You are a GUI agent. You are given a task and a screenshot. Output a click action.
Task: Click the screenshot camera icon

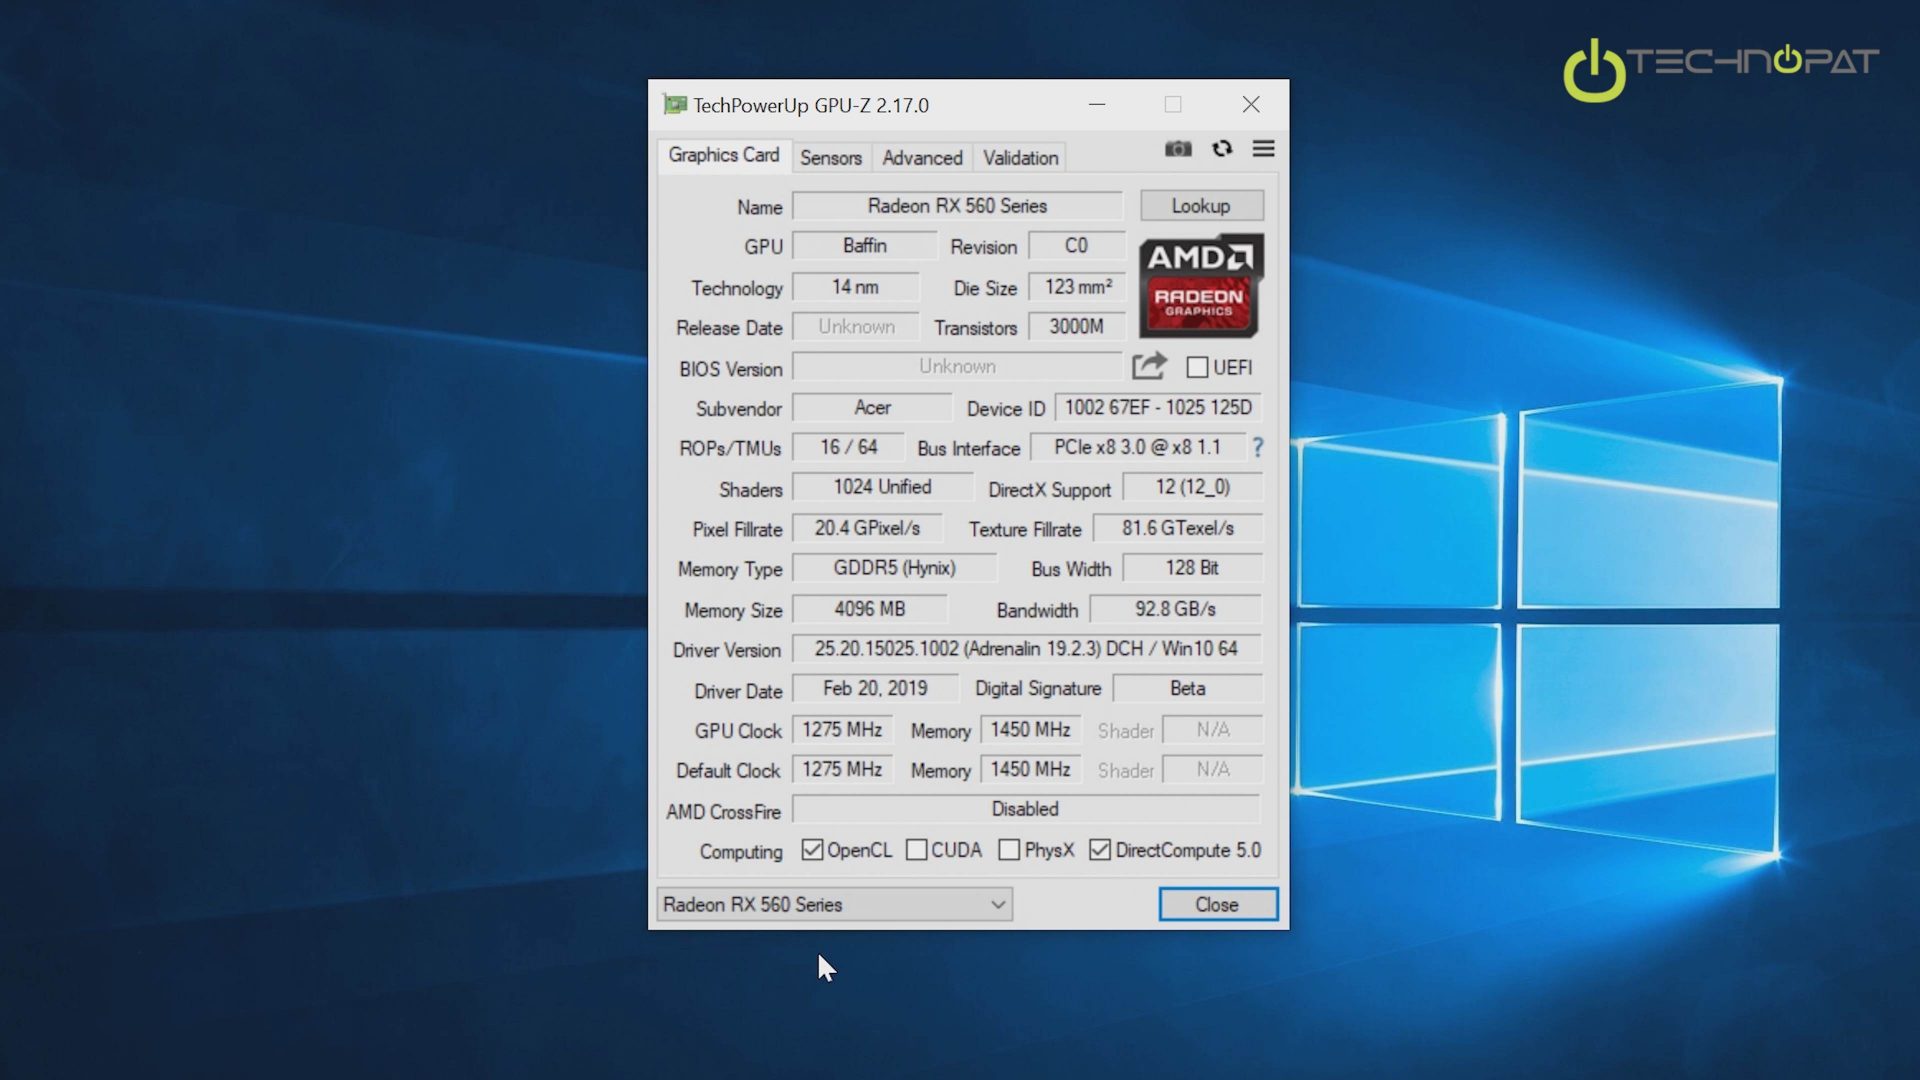[x=1178, y=149]
